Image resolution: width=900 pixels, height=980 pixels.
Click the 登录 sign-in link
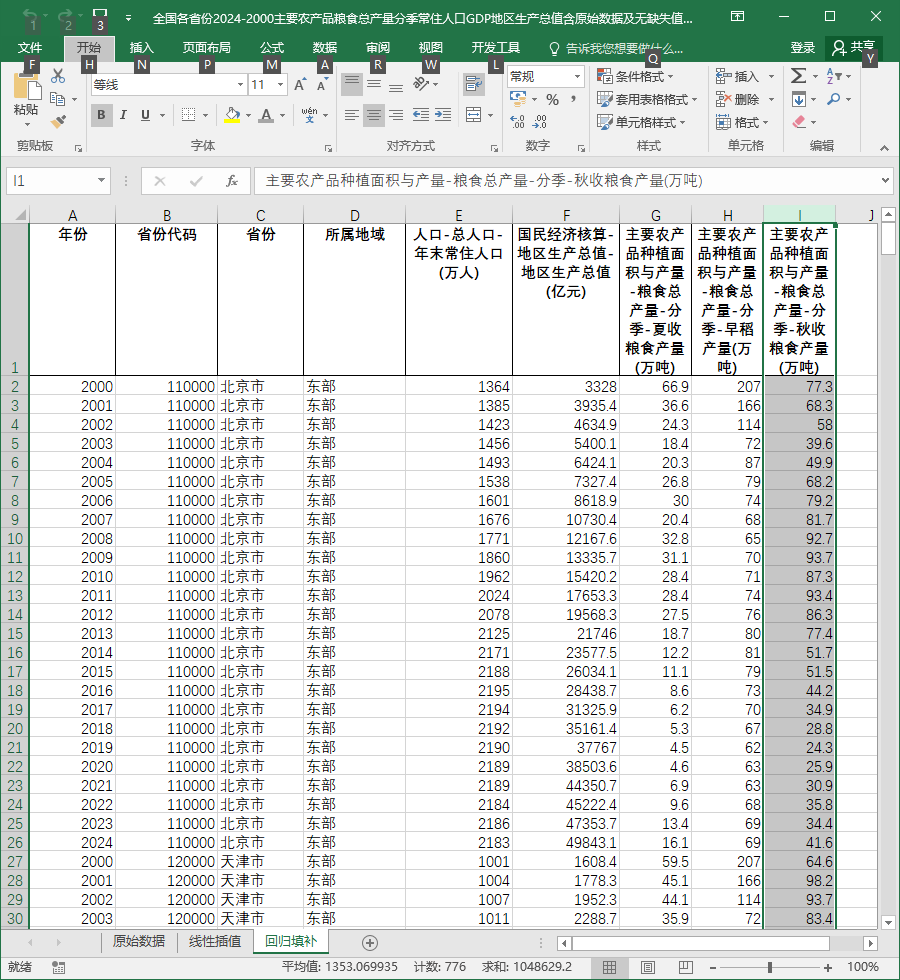[802, 48]
